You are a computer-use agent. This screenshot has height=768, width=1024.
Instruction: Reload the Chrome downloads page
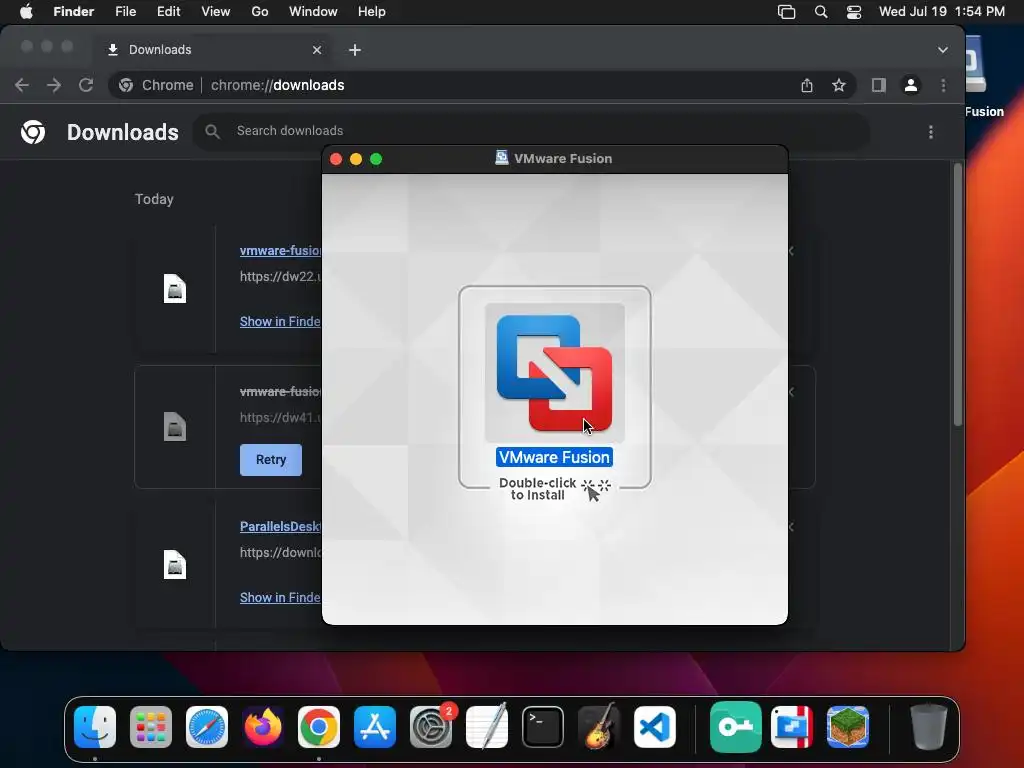(86, 85)
